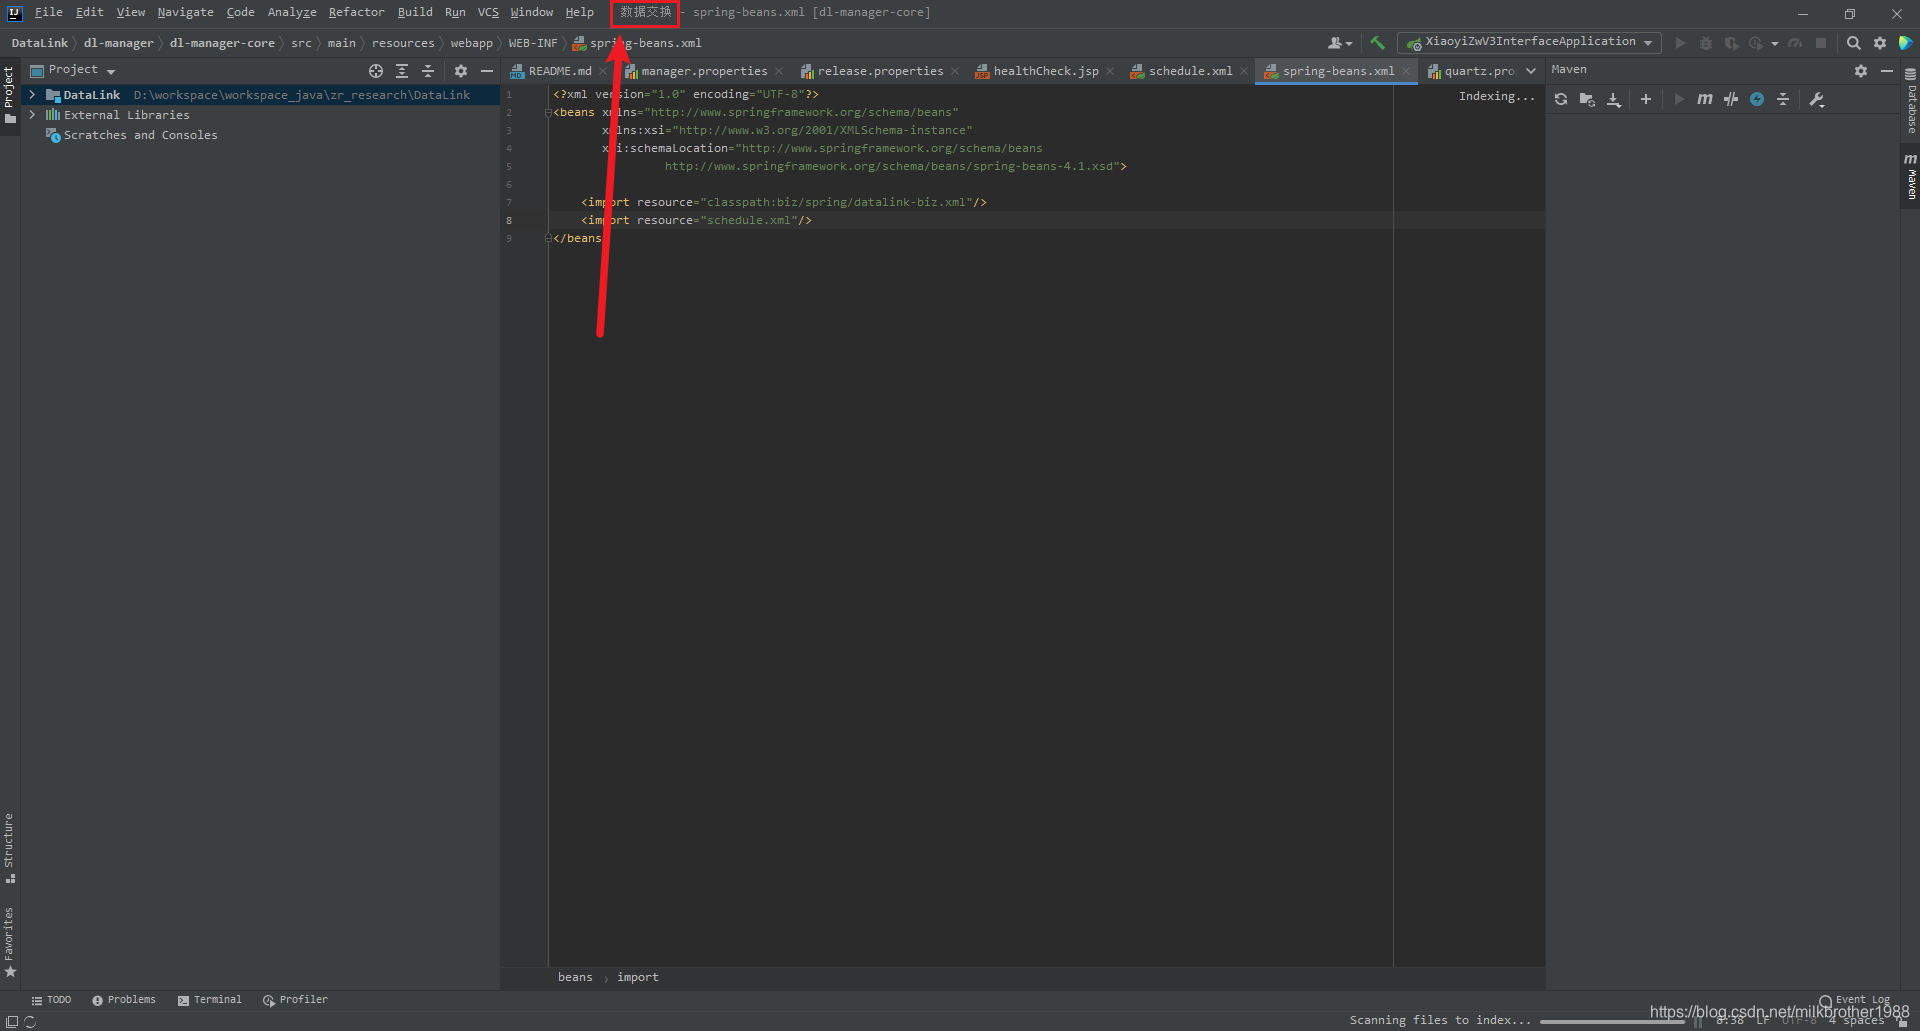Screen dimensions: 1920x1031
Task: Collapse all in Maven toolbar
Action: point(1783,99)
